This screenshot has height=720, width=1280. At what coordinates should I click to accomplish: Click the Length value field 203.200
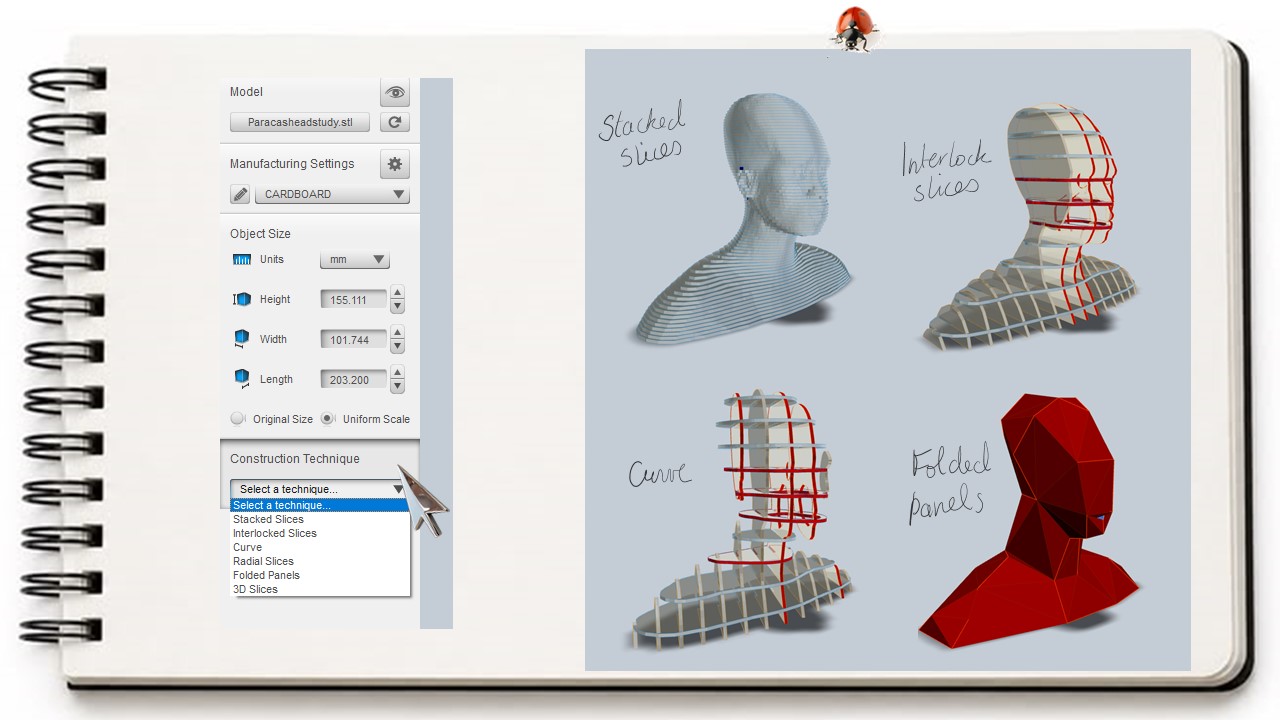point(353,380)
